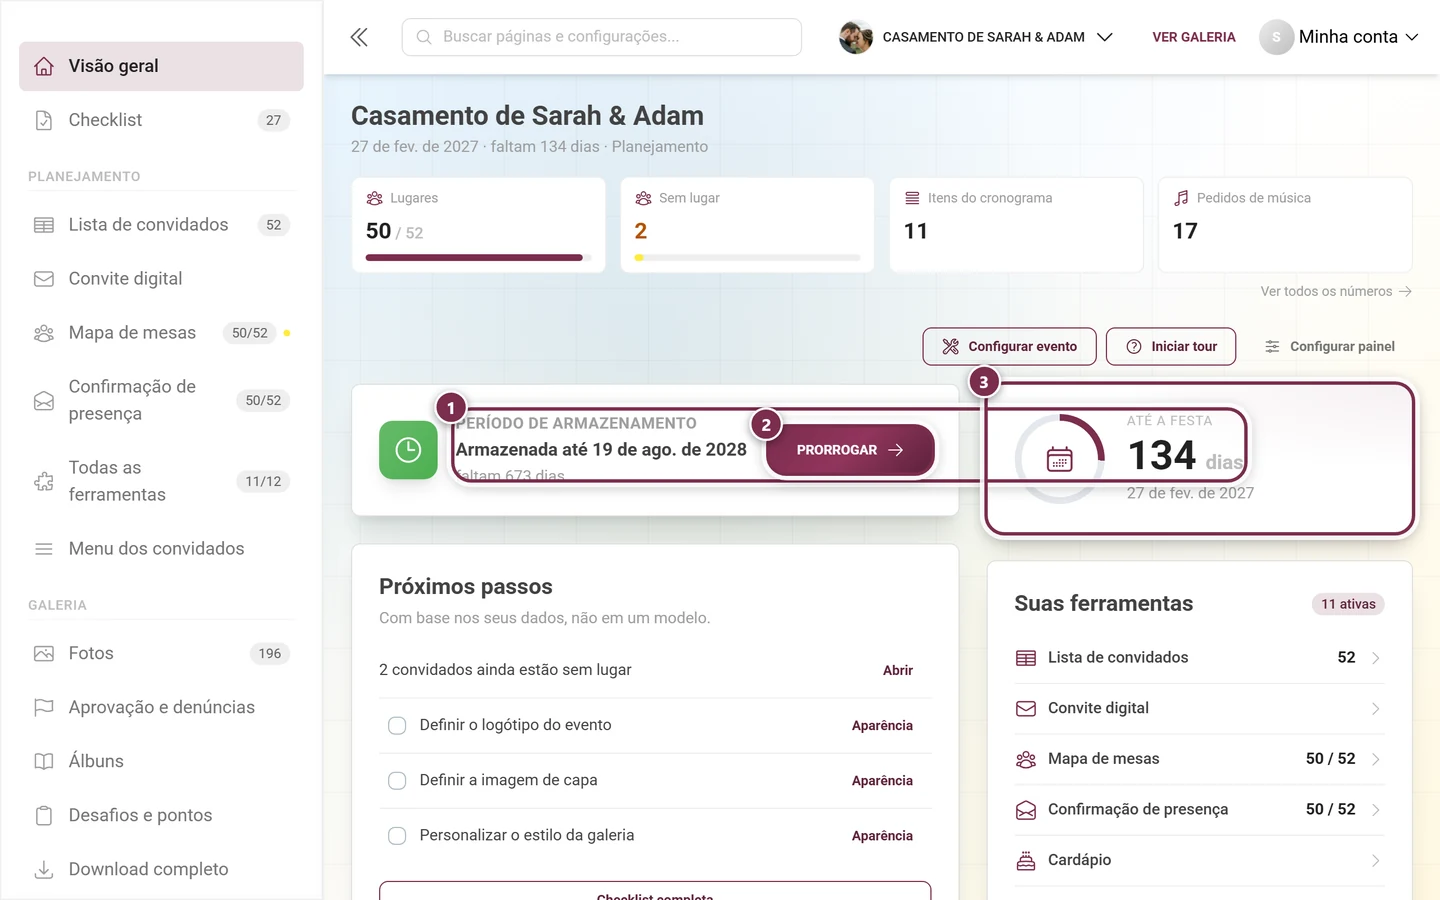Click Configurar painel option
Screen dimensions: 1440x900
[1329, 346]
